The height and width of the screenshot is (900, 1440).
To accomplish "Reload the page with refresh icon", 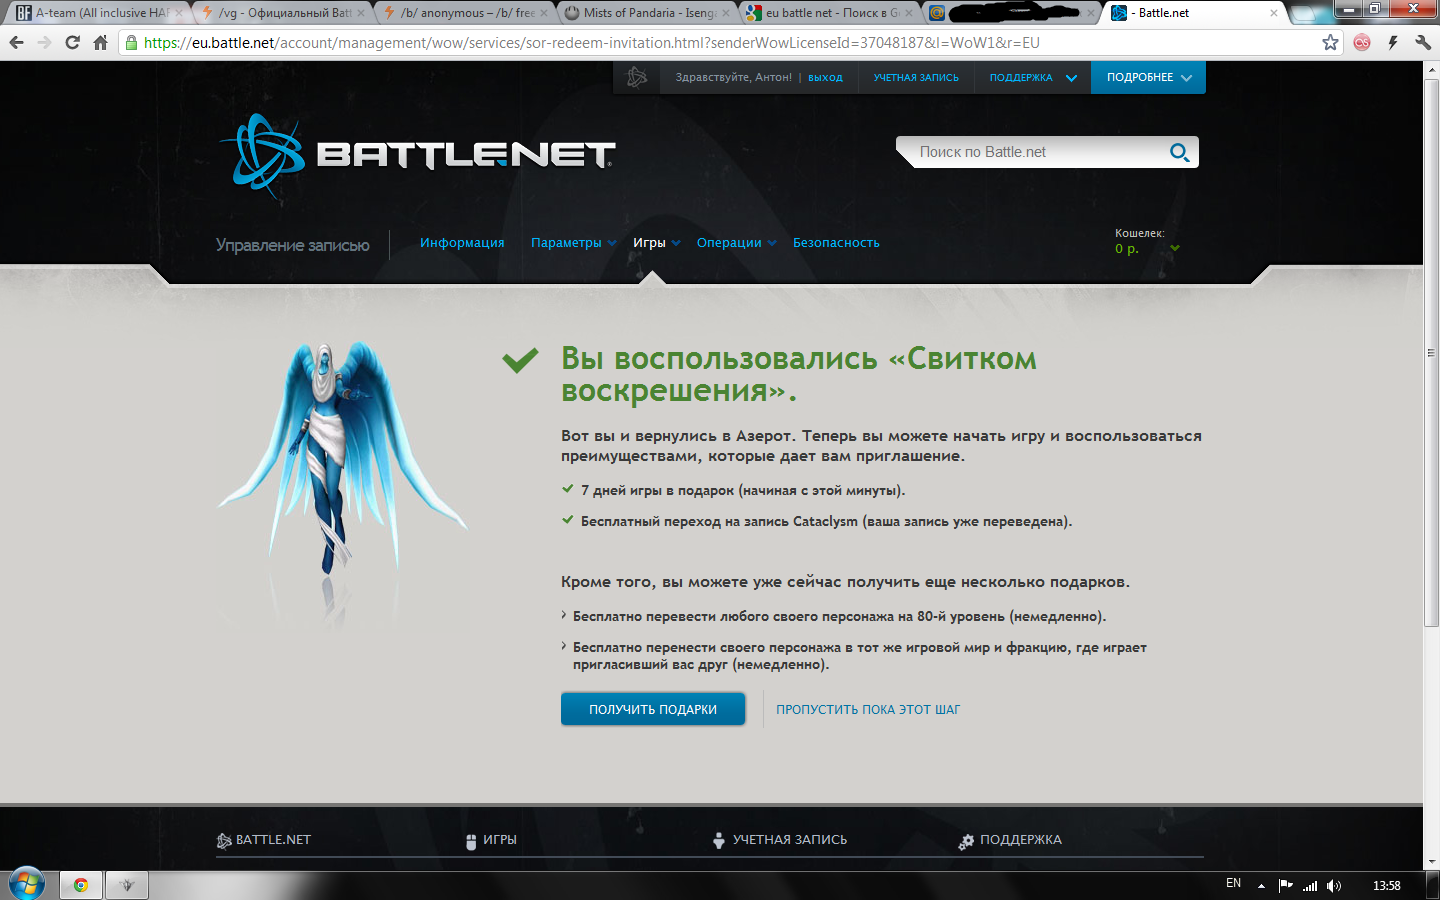I will coord(72,43).
